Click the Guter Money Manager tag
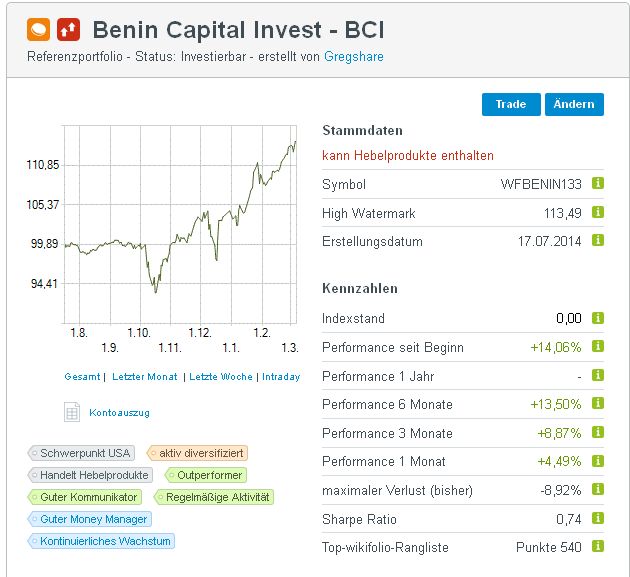Image resolution: width=630 pixels, height=577 pixels. pos(90,519)
